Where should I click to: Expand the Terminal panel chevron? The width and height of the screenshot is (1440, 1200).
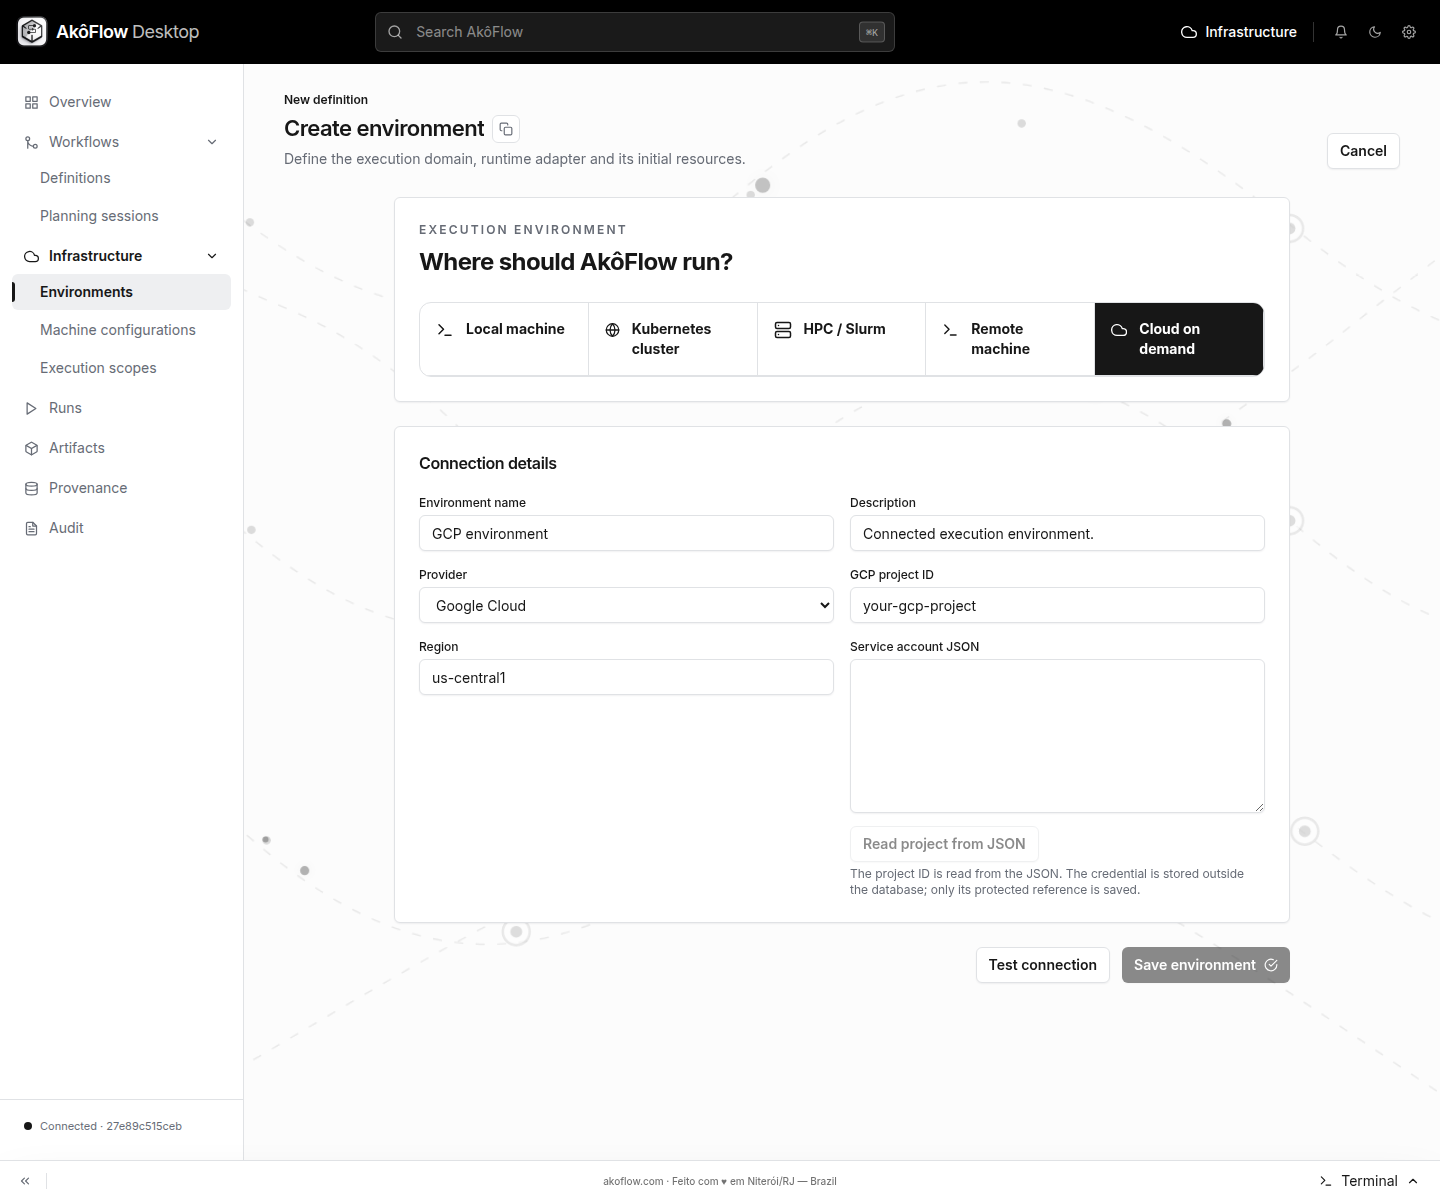coord(1413,1181)
